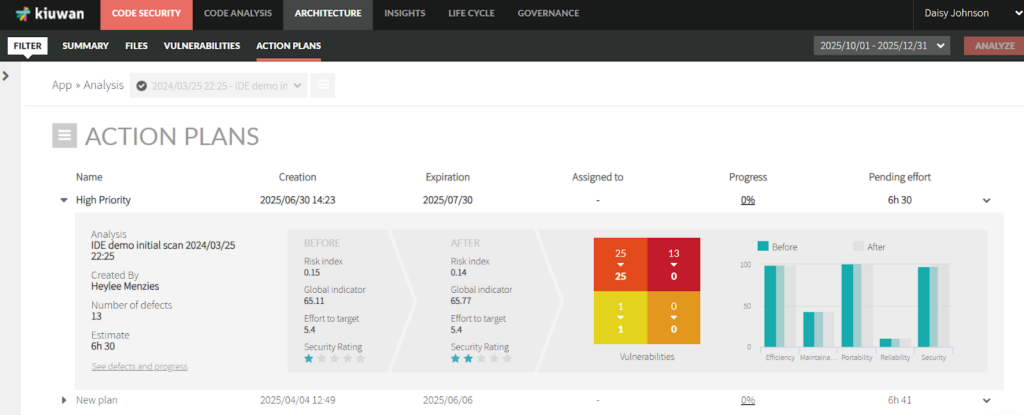Viewport: 1024px width, 415px height.
Task: Click the Assigned to column header
Action: 598,177
